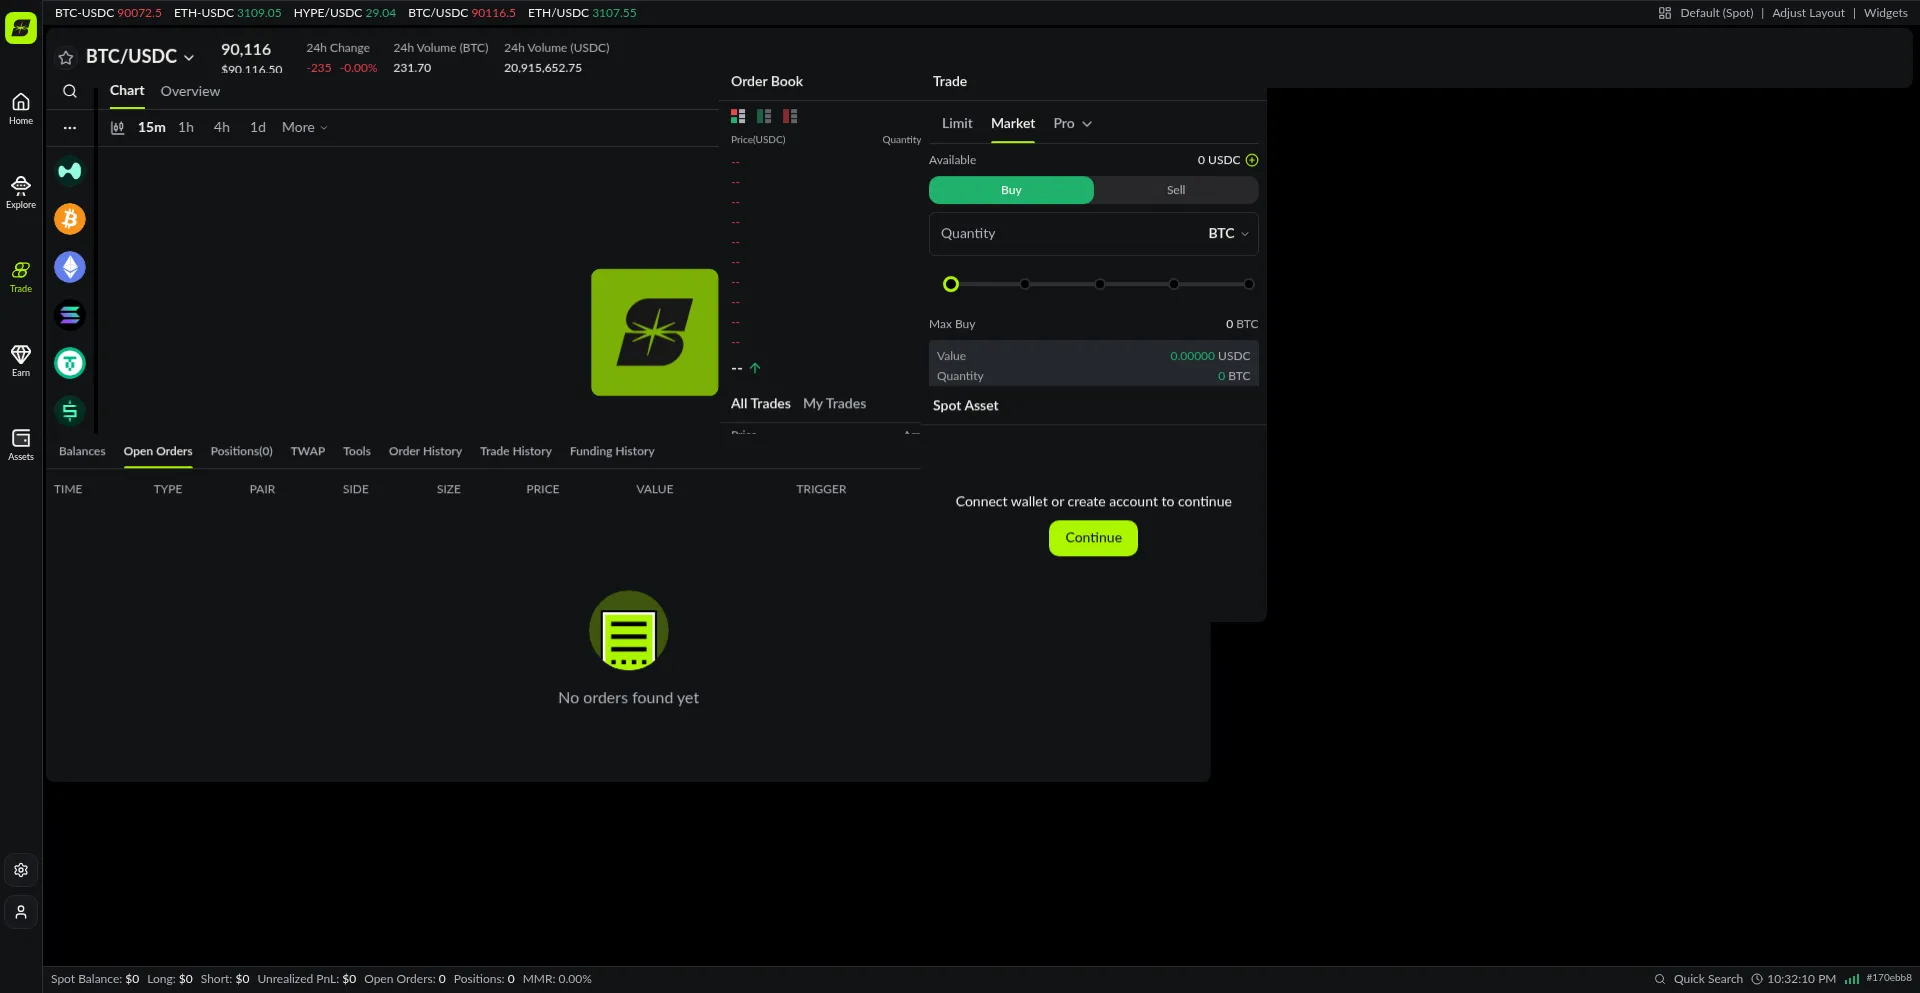Show only asks in order book view
1920x993 pixels.
click(790, 116)
